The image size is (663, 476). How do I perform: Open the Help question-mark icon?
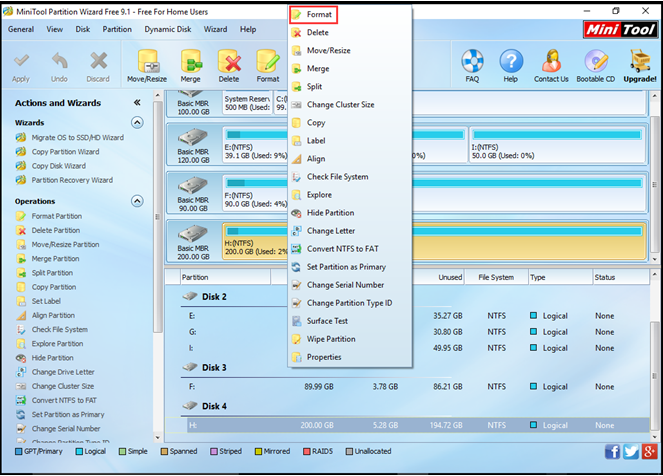point(511,66)
